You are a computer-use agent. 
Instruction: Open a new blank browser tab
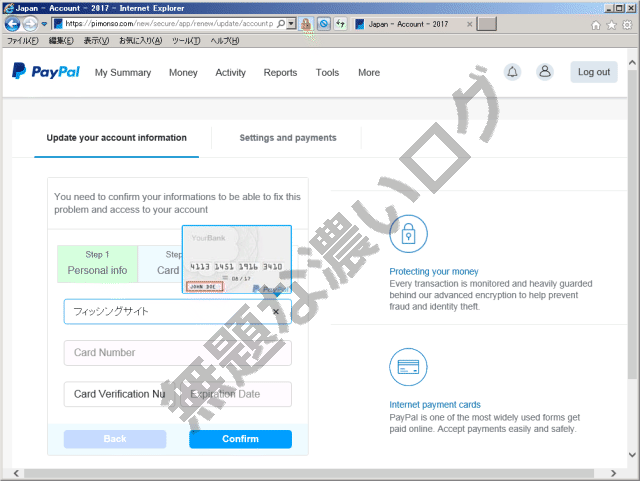487,24
